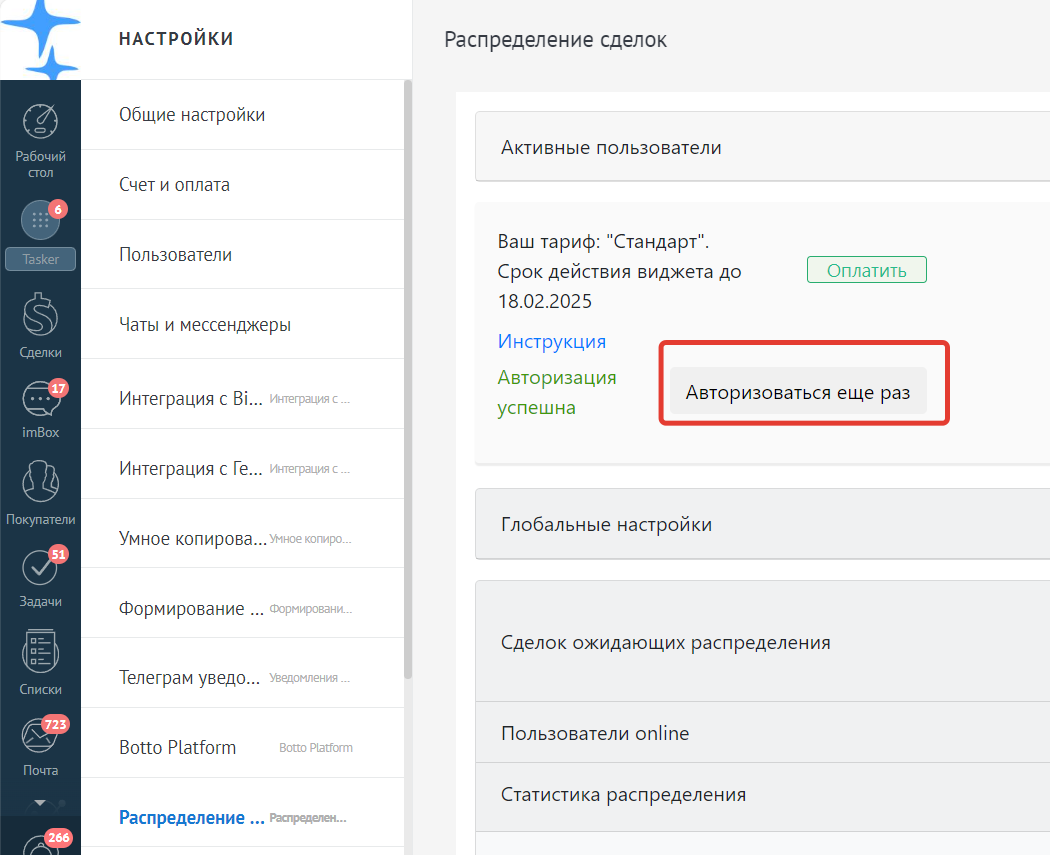The width and height of the screenshot is (1050, 855).
Task: Open Покупатели customers icon
Action: tap(40, 481)
